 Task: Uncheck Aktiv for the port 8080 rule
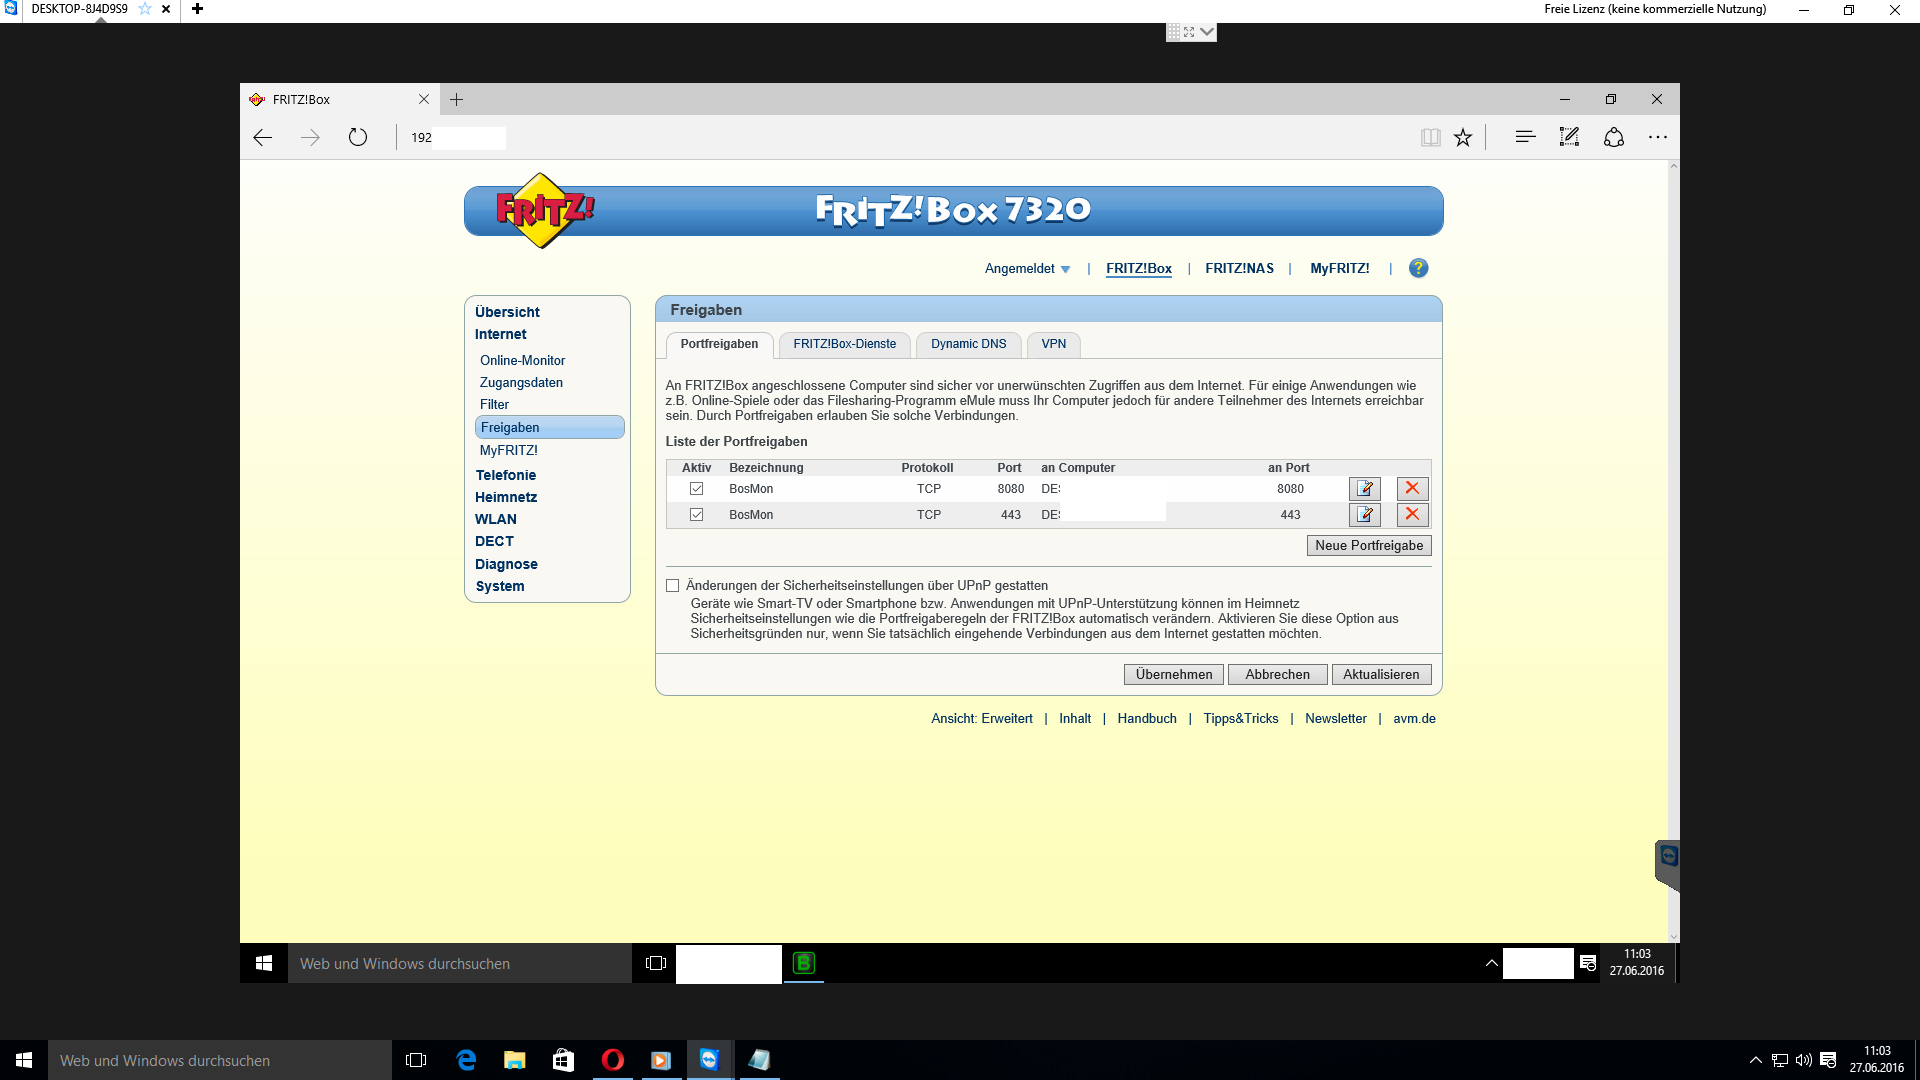(697, 489)
